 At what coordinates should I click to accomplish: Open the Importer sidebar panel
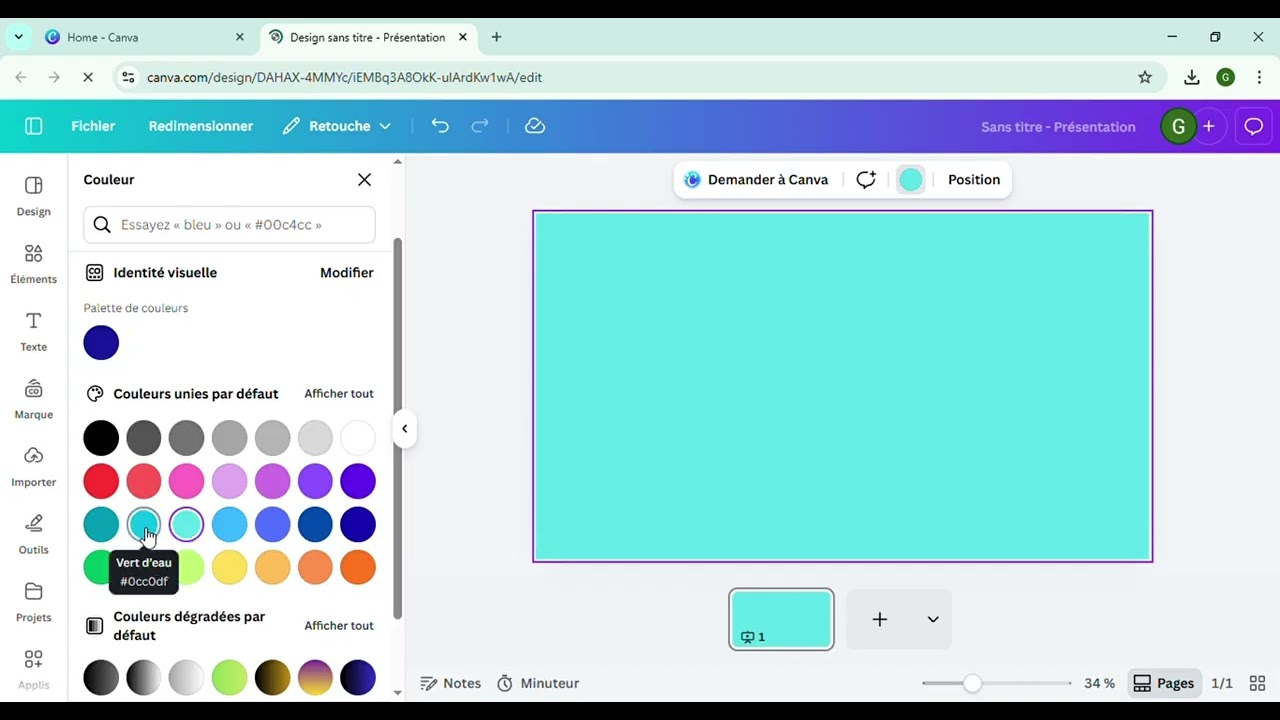[x=33, y=467]
